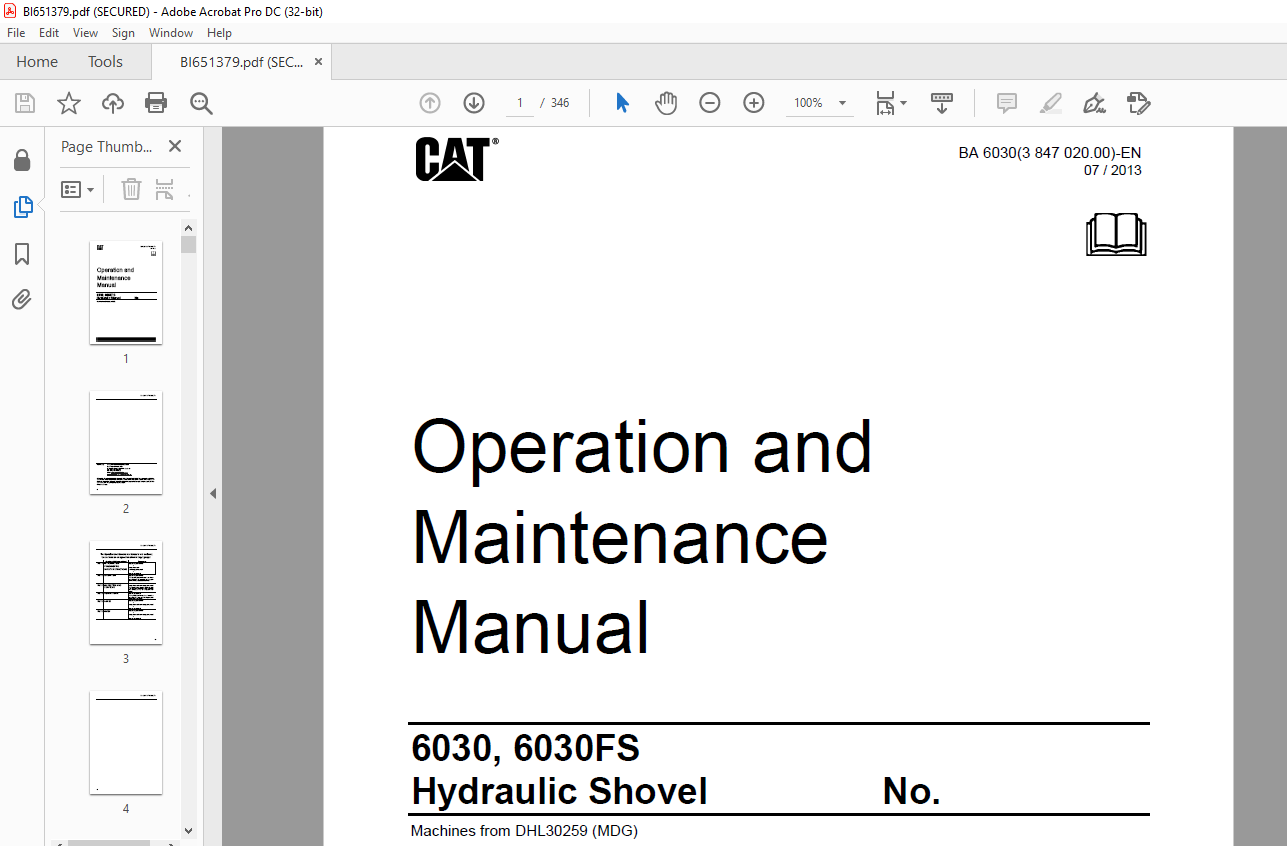Click the 100% zoom value field
This screenshot has width=1287, height=846.
[x=808, y=103]
